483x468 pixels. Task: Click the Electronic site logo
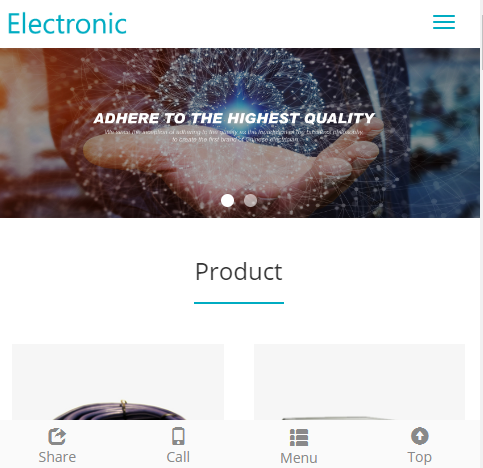click(67, 24)
